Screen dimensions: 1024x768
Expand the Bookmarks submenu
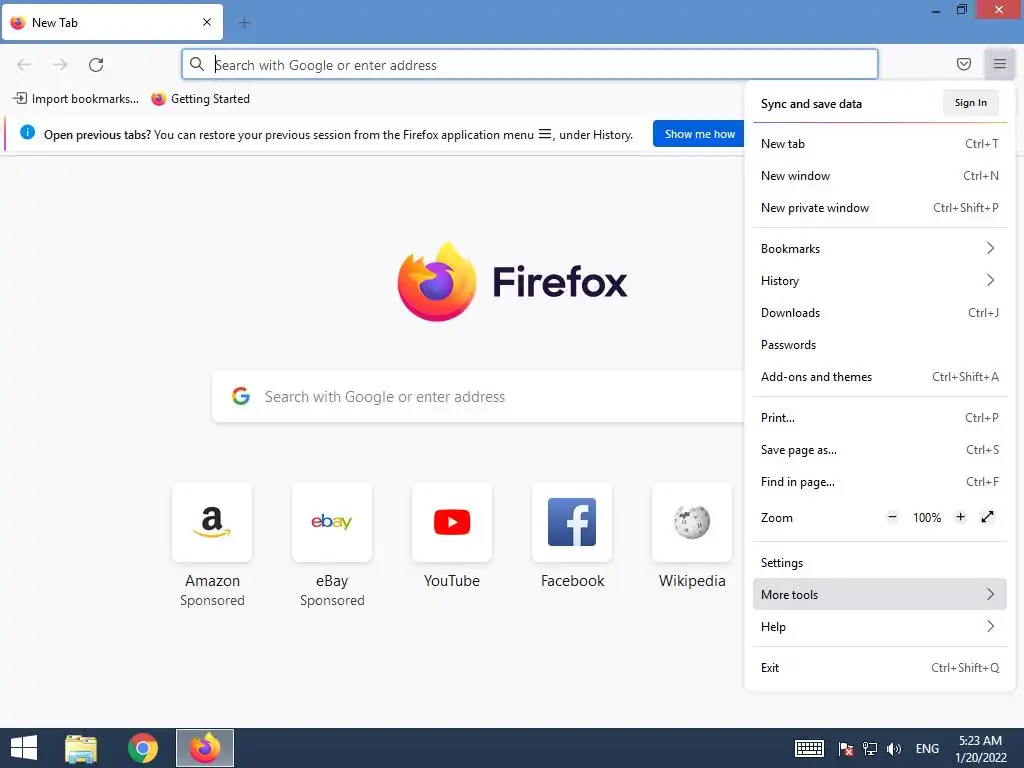click(880, 248)
